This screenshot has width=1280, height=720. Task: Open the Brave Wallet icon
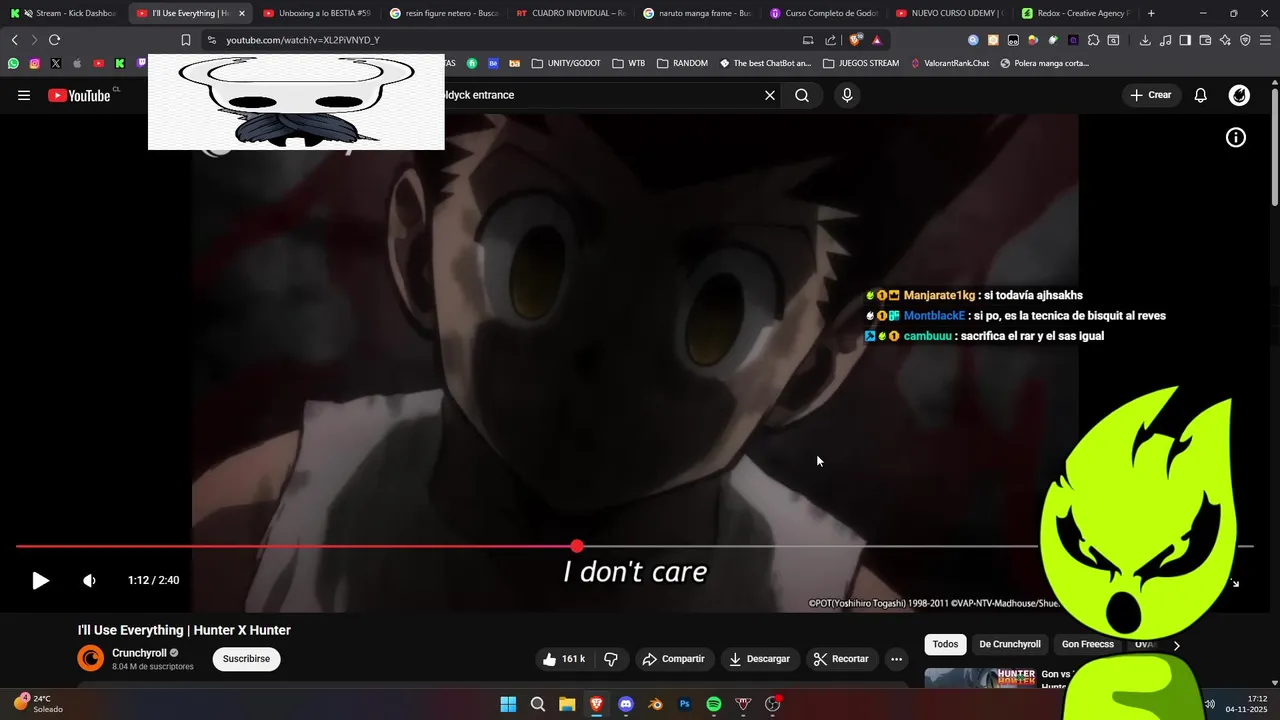(x=1205, y=40)
